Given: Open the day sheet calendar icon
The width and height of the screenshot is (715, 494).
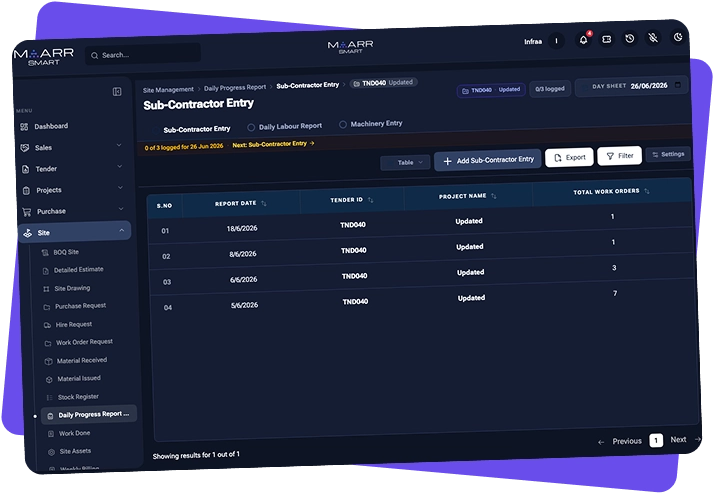Looking at the screenshot, I should pyautogui.click(x=678, y=85).
